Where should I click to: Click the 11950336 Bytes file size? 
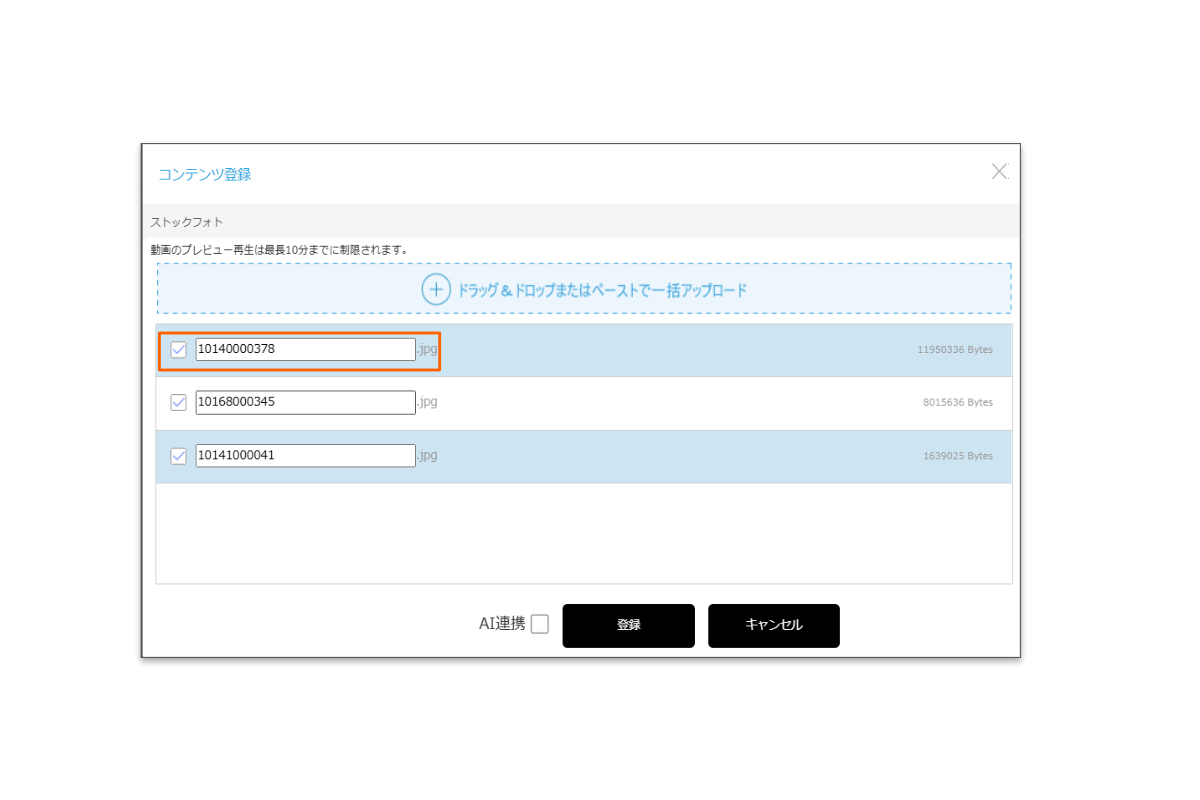[954, 350]
